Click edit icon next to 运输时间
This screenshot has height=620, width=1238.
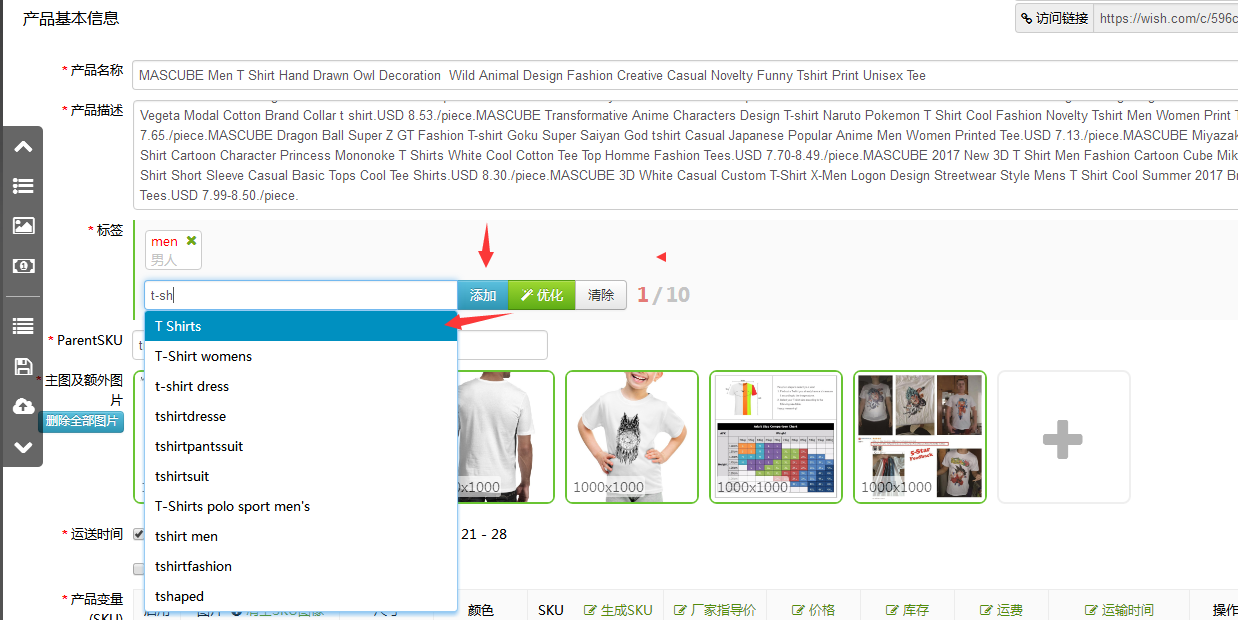pyautogui.click(x=1091, y=610)
